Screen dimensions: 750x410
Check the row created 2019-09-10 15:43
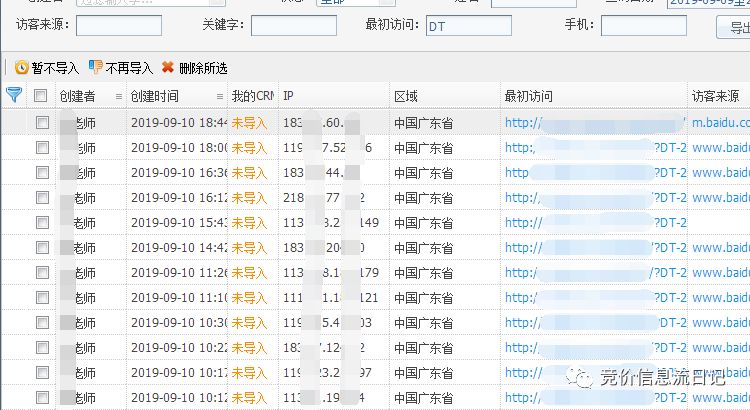point(43,222)
